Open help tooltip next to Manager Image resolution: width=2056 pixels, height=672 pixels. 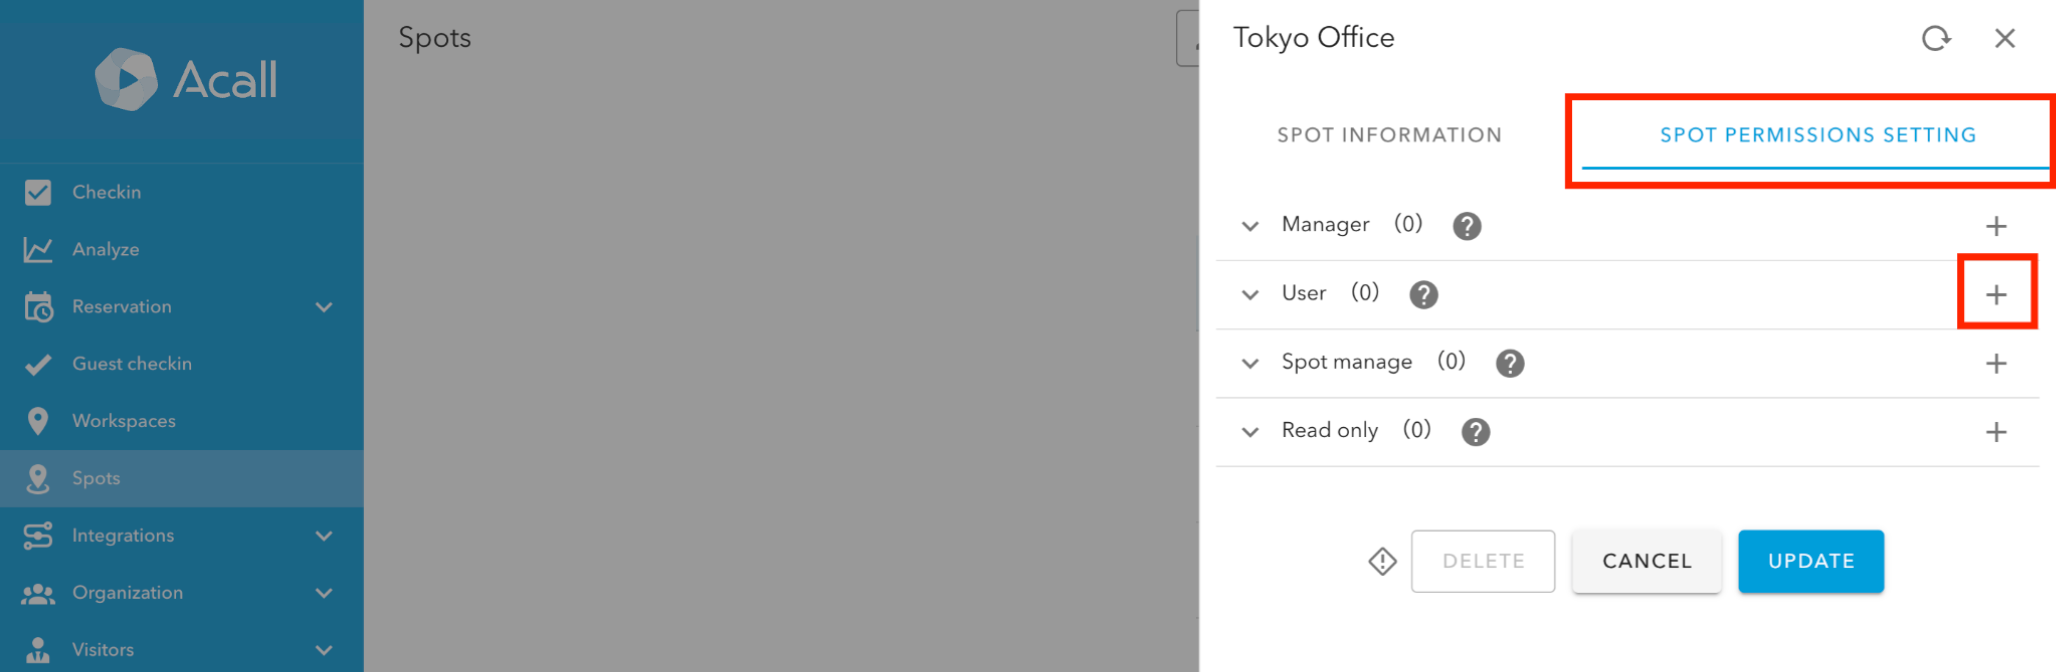1467,226
